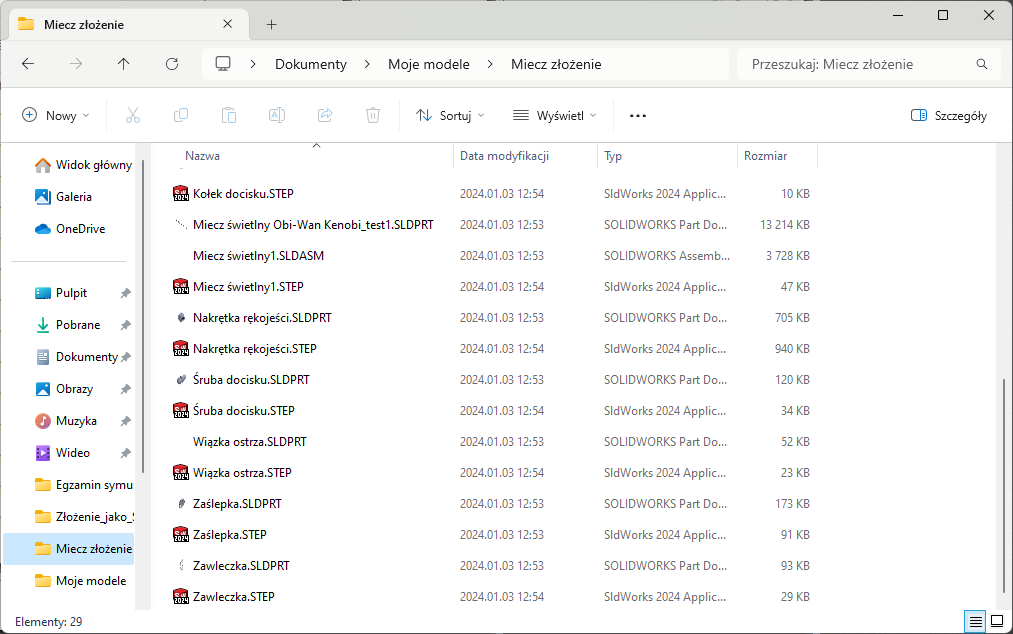Click the Share icon in toolbar
This screenshot has width=1013, height=634.
pyautogui.click(x=325, y=116)
